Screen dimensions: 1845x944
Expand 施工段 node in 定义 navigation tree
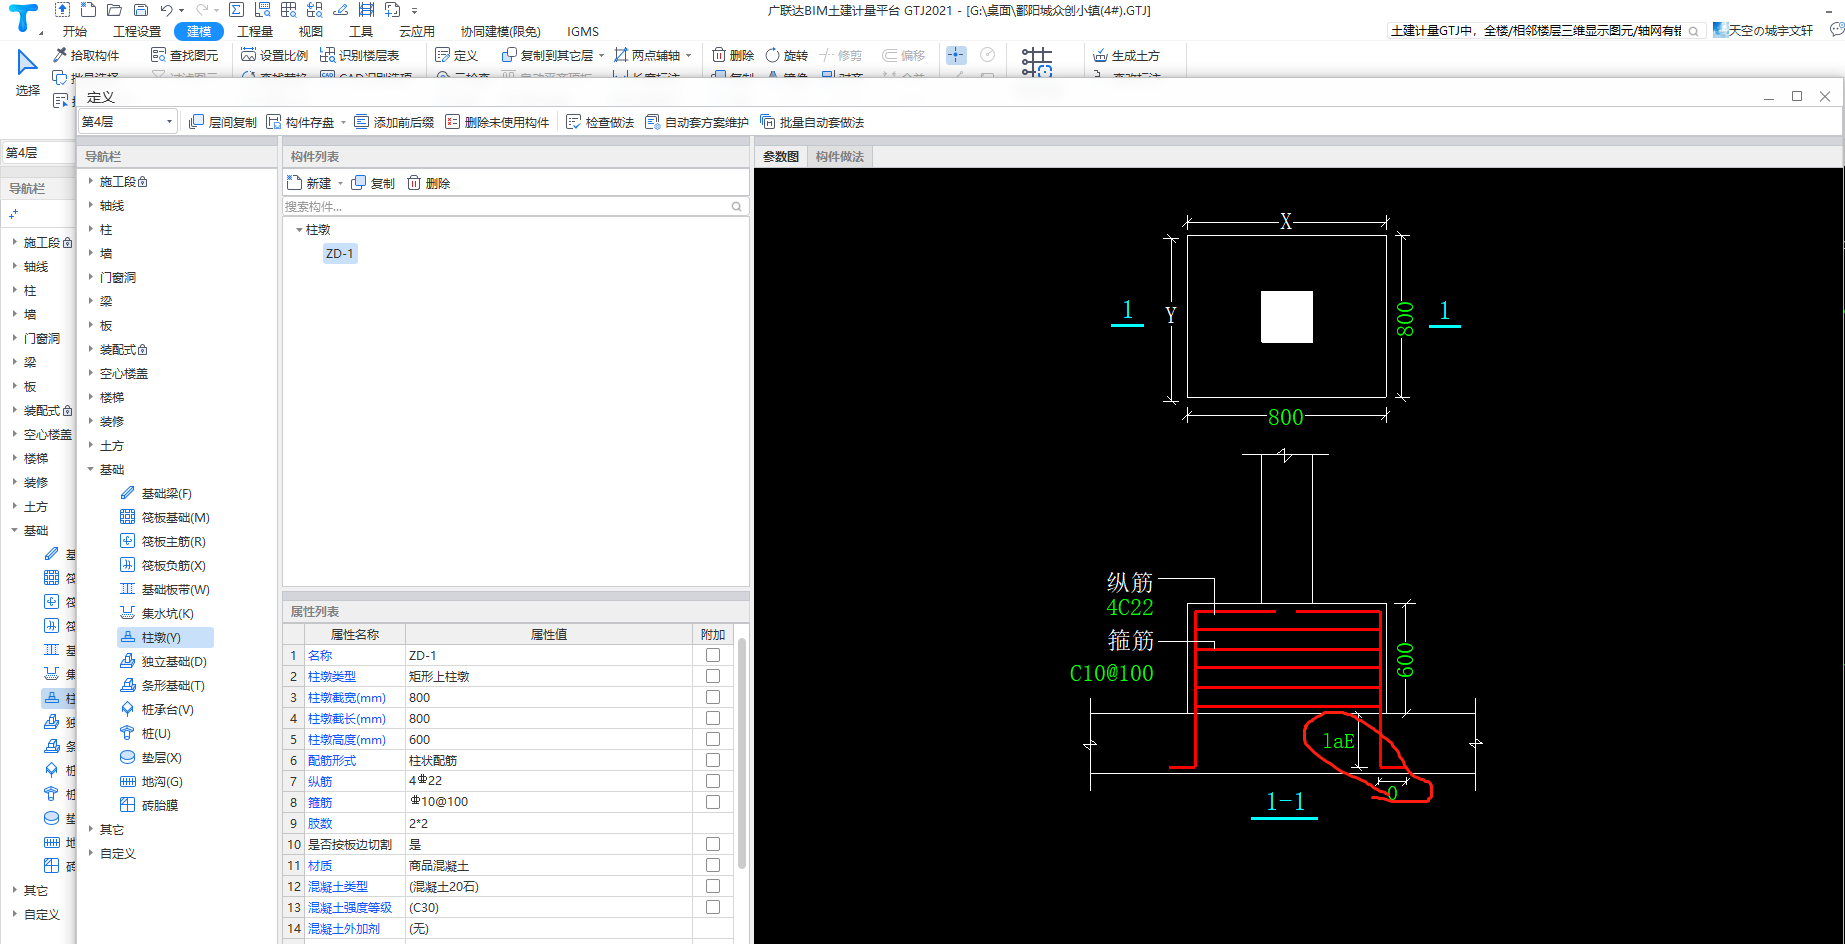(x=90, y=181)
